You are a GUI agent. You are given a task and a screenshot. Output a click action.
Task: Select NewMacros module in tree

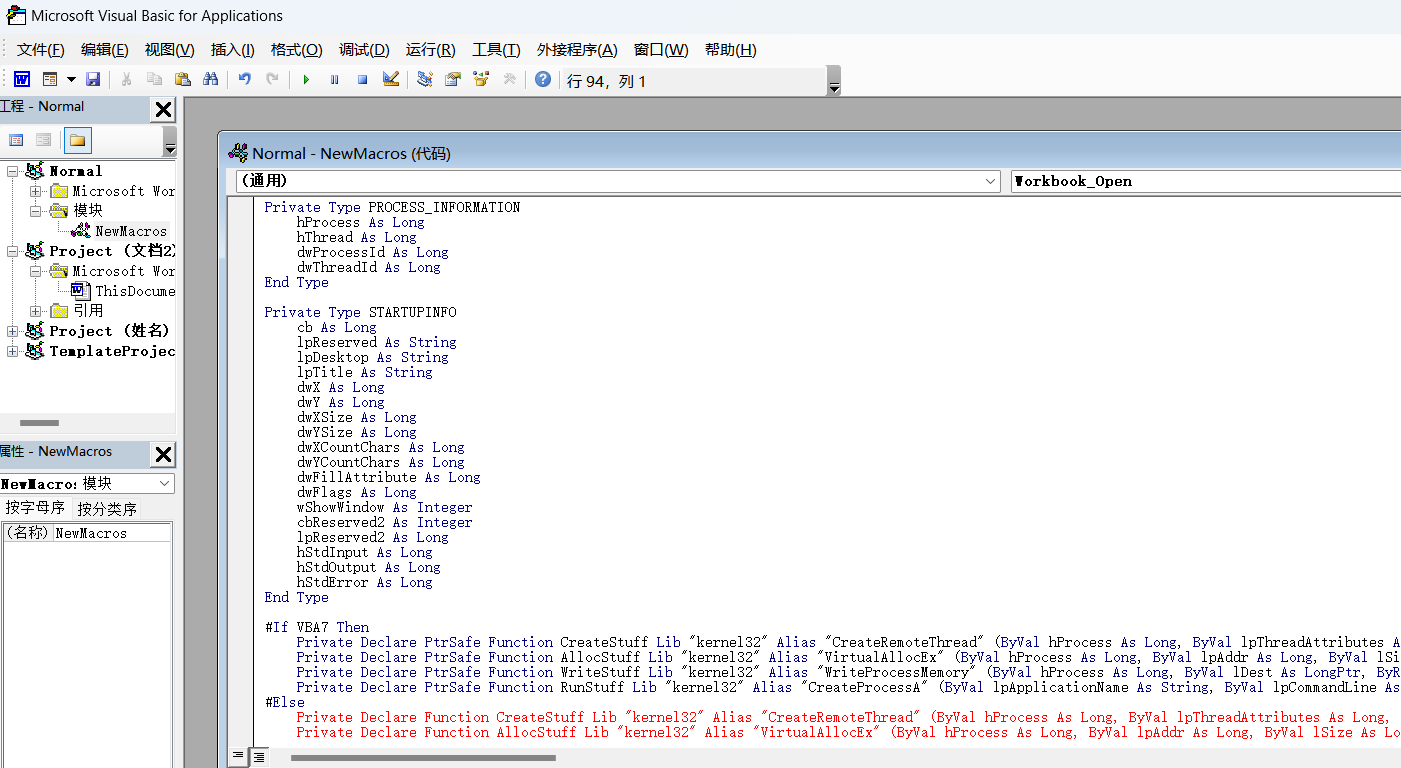131,231
